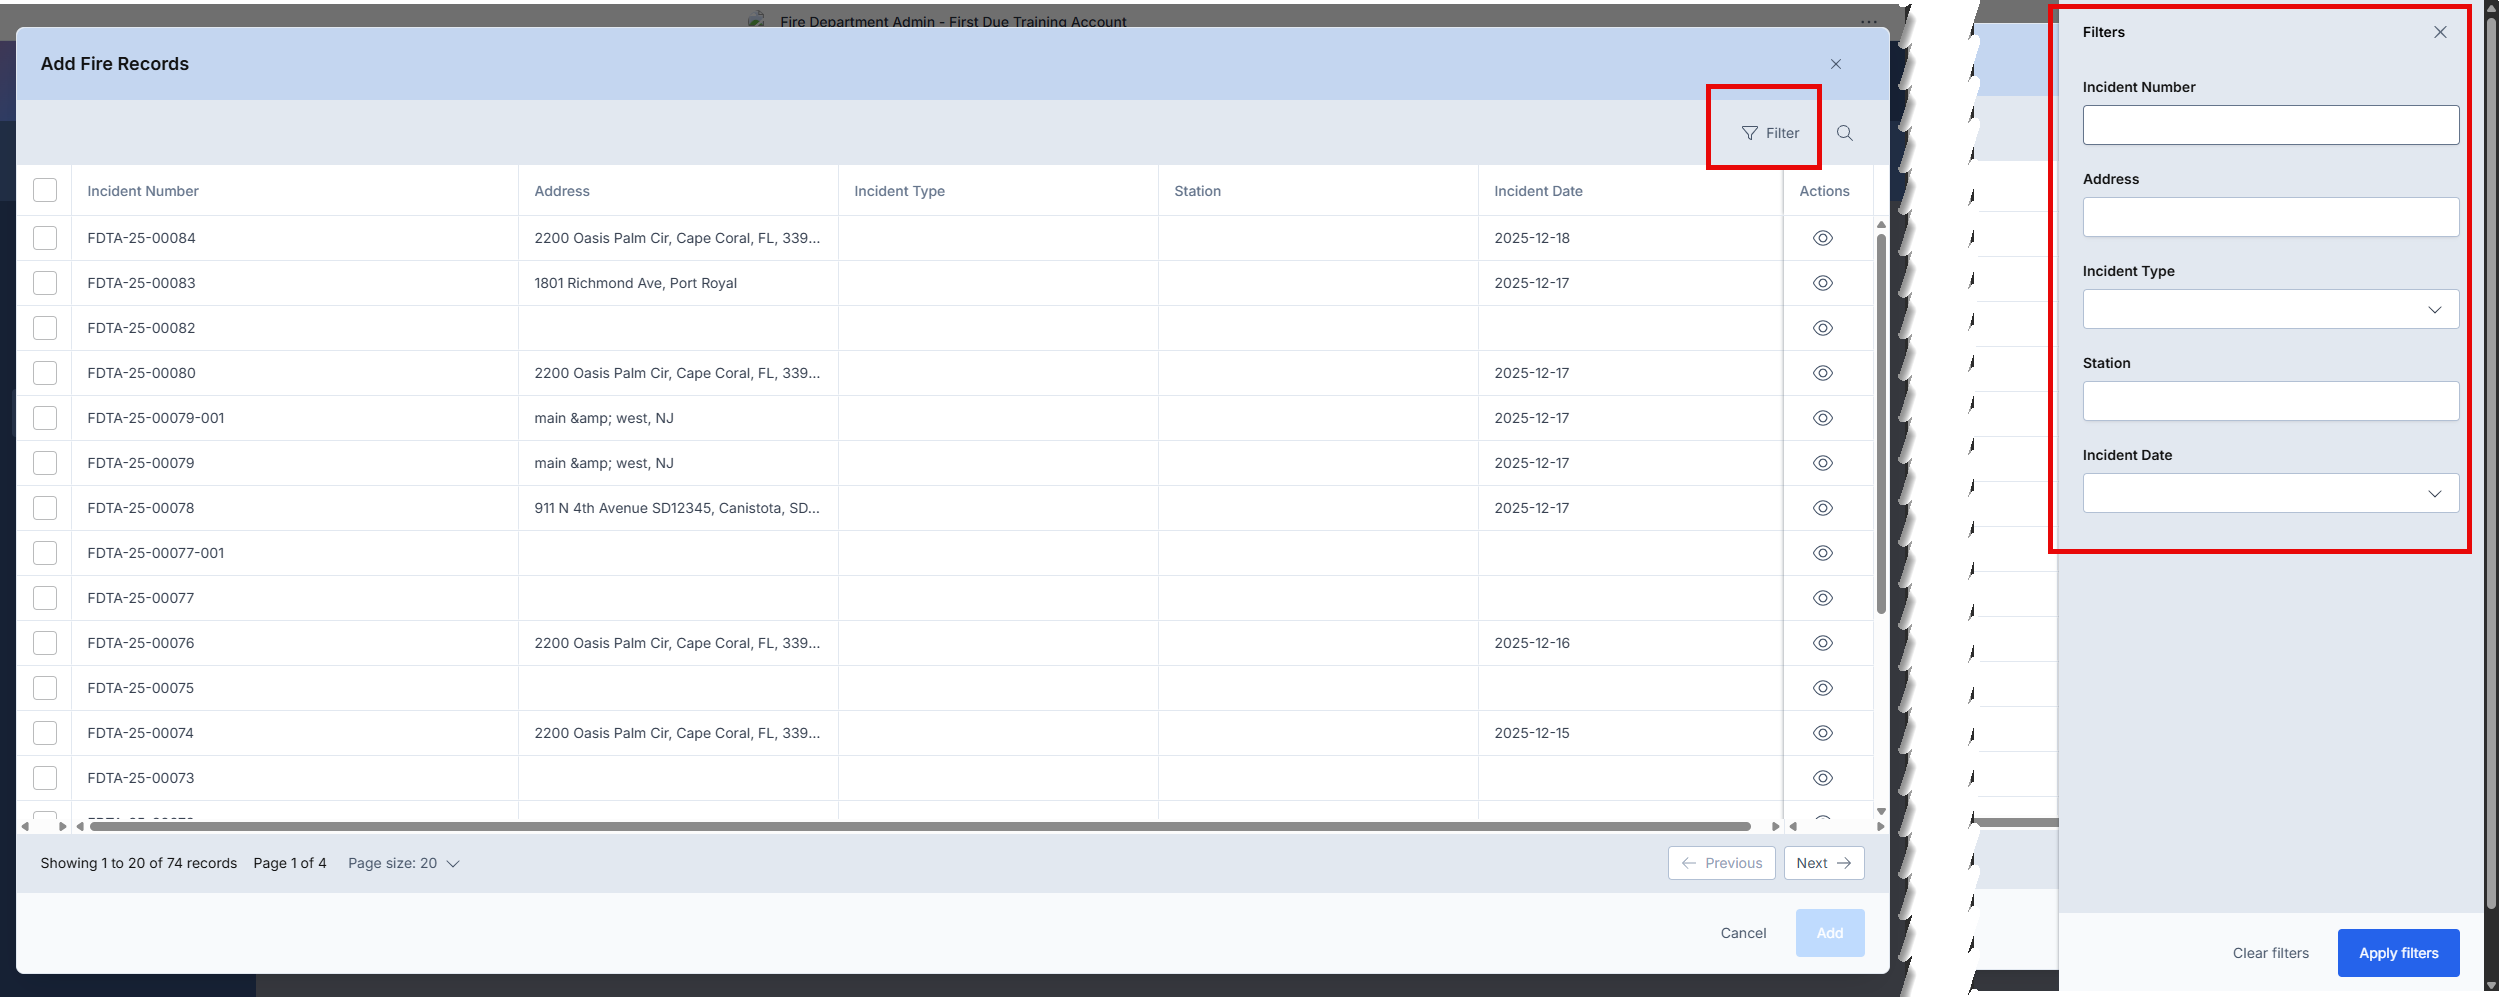This screenshot has width=2499, height=997.
Task: Select checkbox for incident FDTA-25-00079-001
Action: (45, 418)
